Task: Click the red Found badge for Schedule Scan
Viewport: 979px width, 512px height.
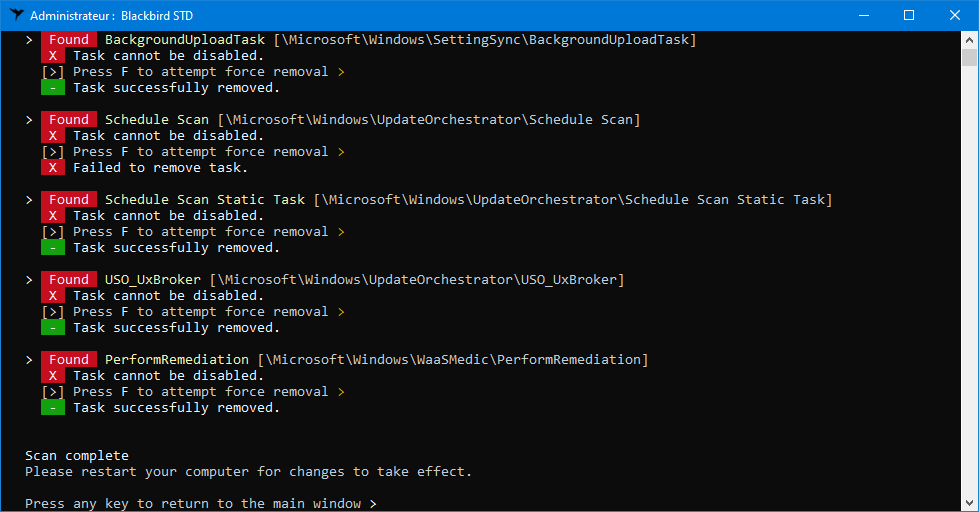Action: coord(69,119)
